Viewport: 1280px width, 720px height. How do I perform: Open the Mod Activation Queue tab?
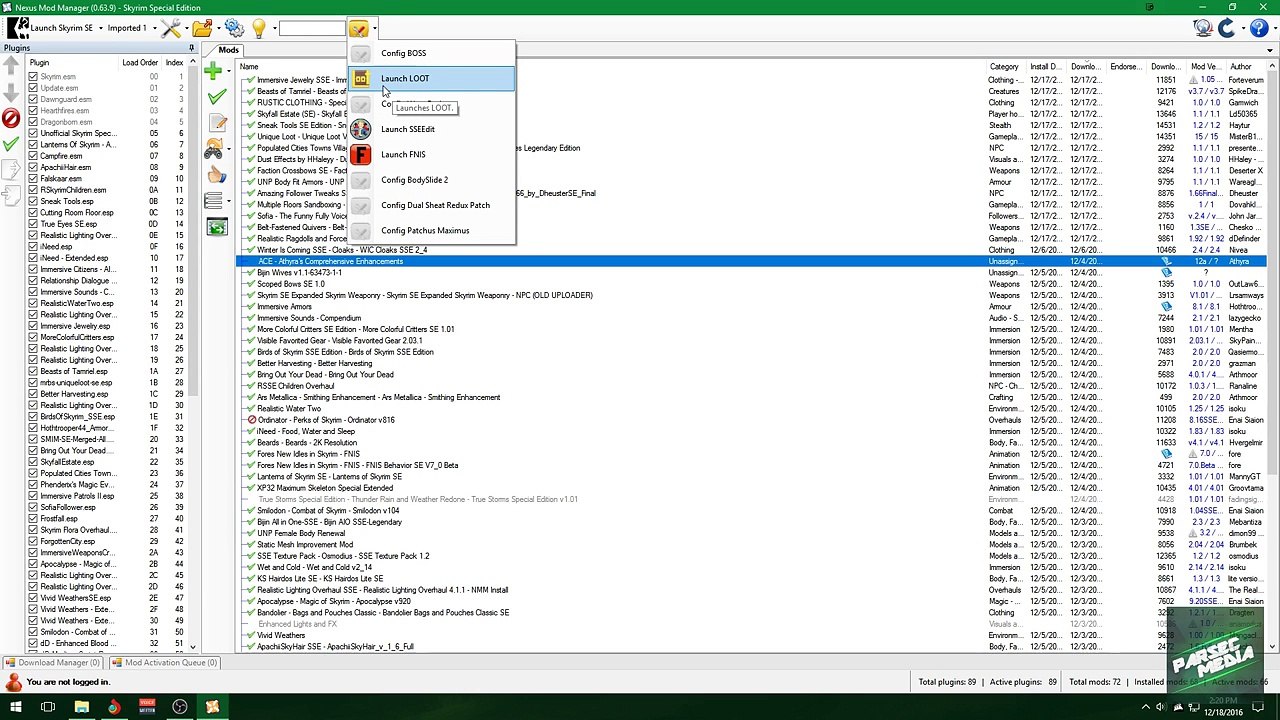164,663
